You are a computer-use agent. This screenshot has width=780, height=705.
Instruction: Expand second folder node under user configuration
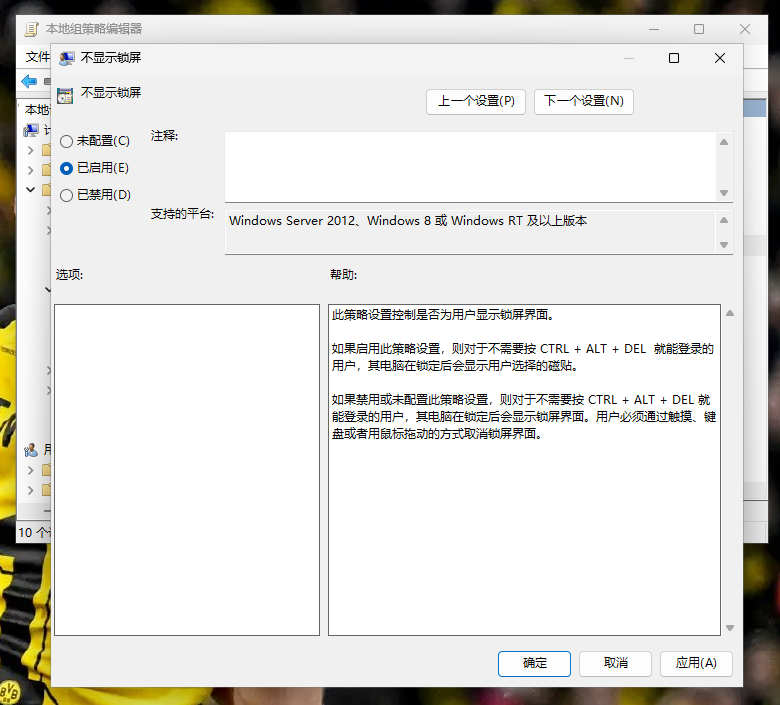[x=31, y=490]
